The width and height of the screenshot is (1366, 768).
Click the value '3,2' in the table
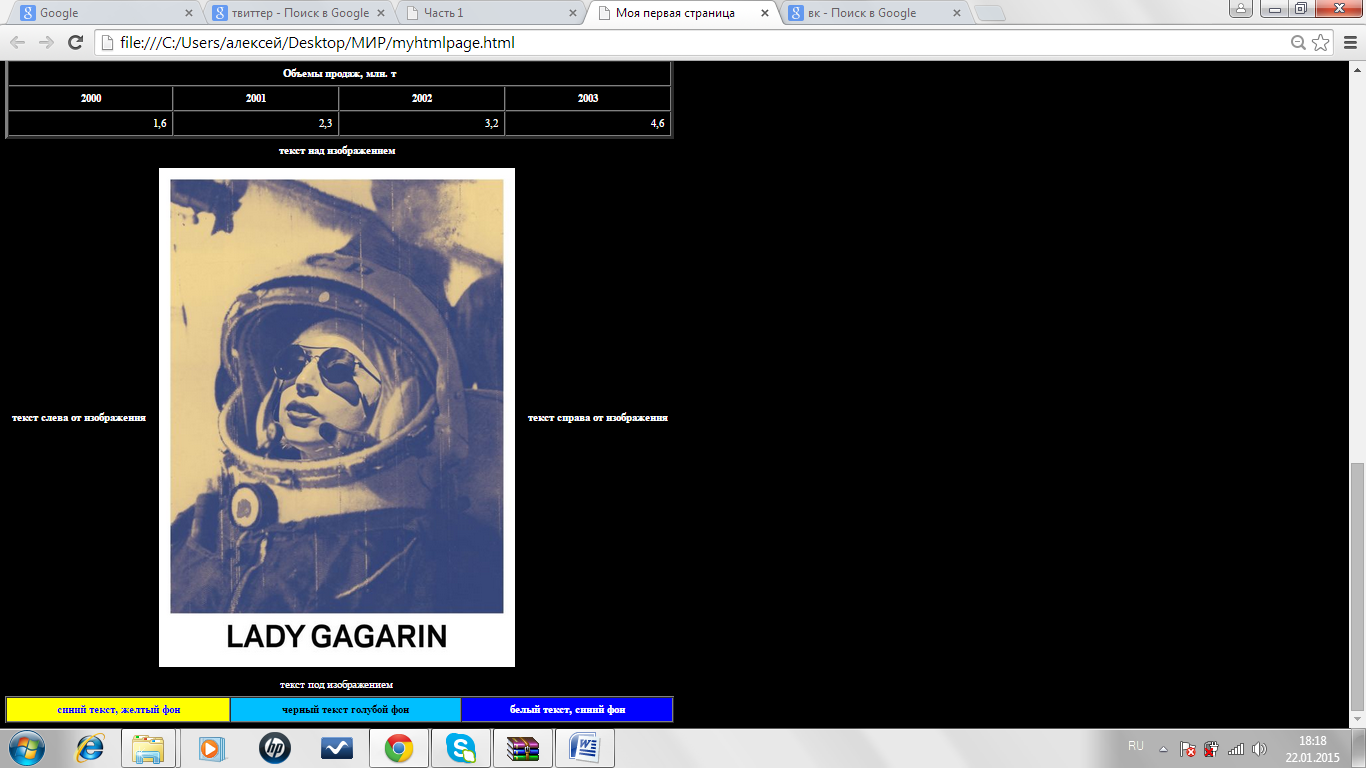click(491, 123)
